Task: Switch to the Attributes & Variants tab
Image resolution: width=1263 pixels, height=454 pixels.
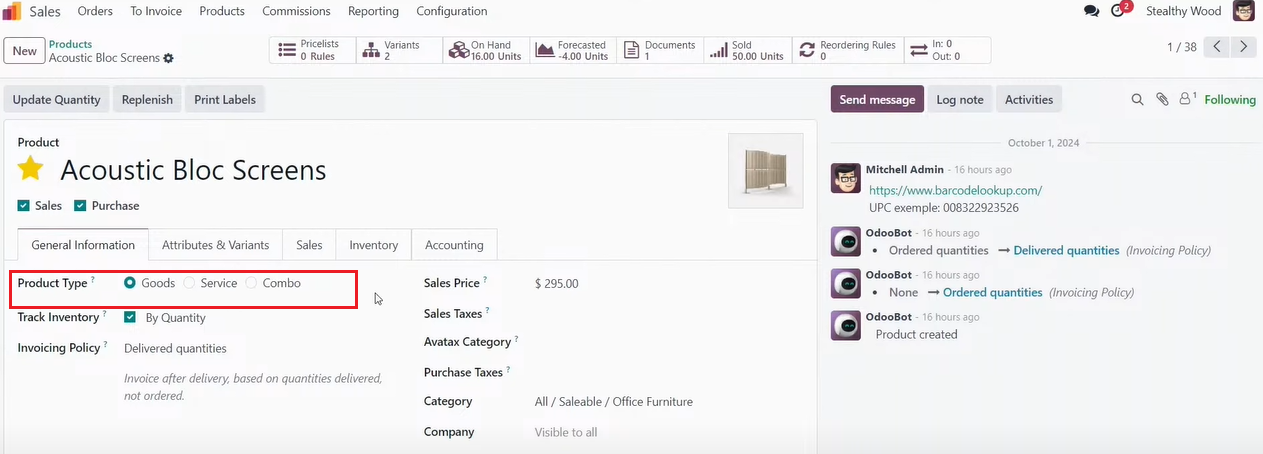Action: pos(215,245)
